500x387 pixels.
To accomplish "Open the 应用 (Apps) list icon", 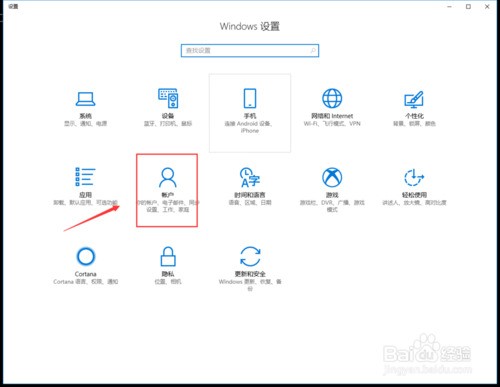I will pyautogui.click(x=85, y=177).
